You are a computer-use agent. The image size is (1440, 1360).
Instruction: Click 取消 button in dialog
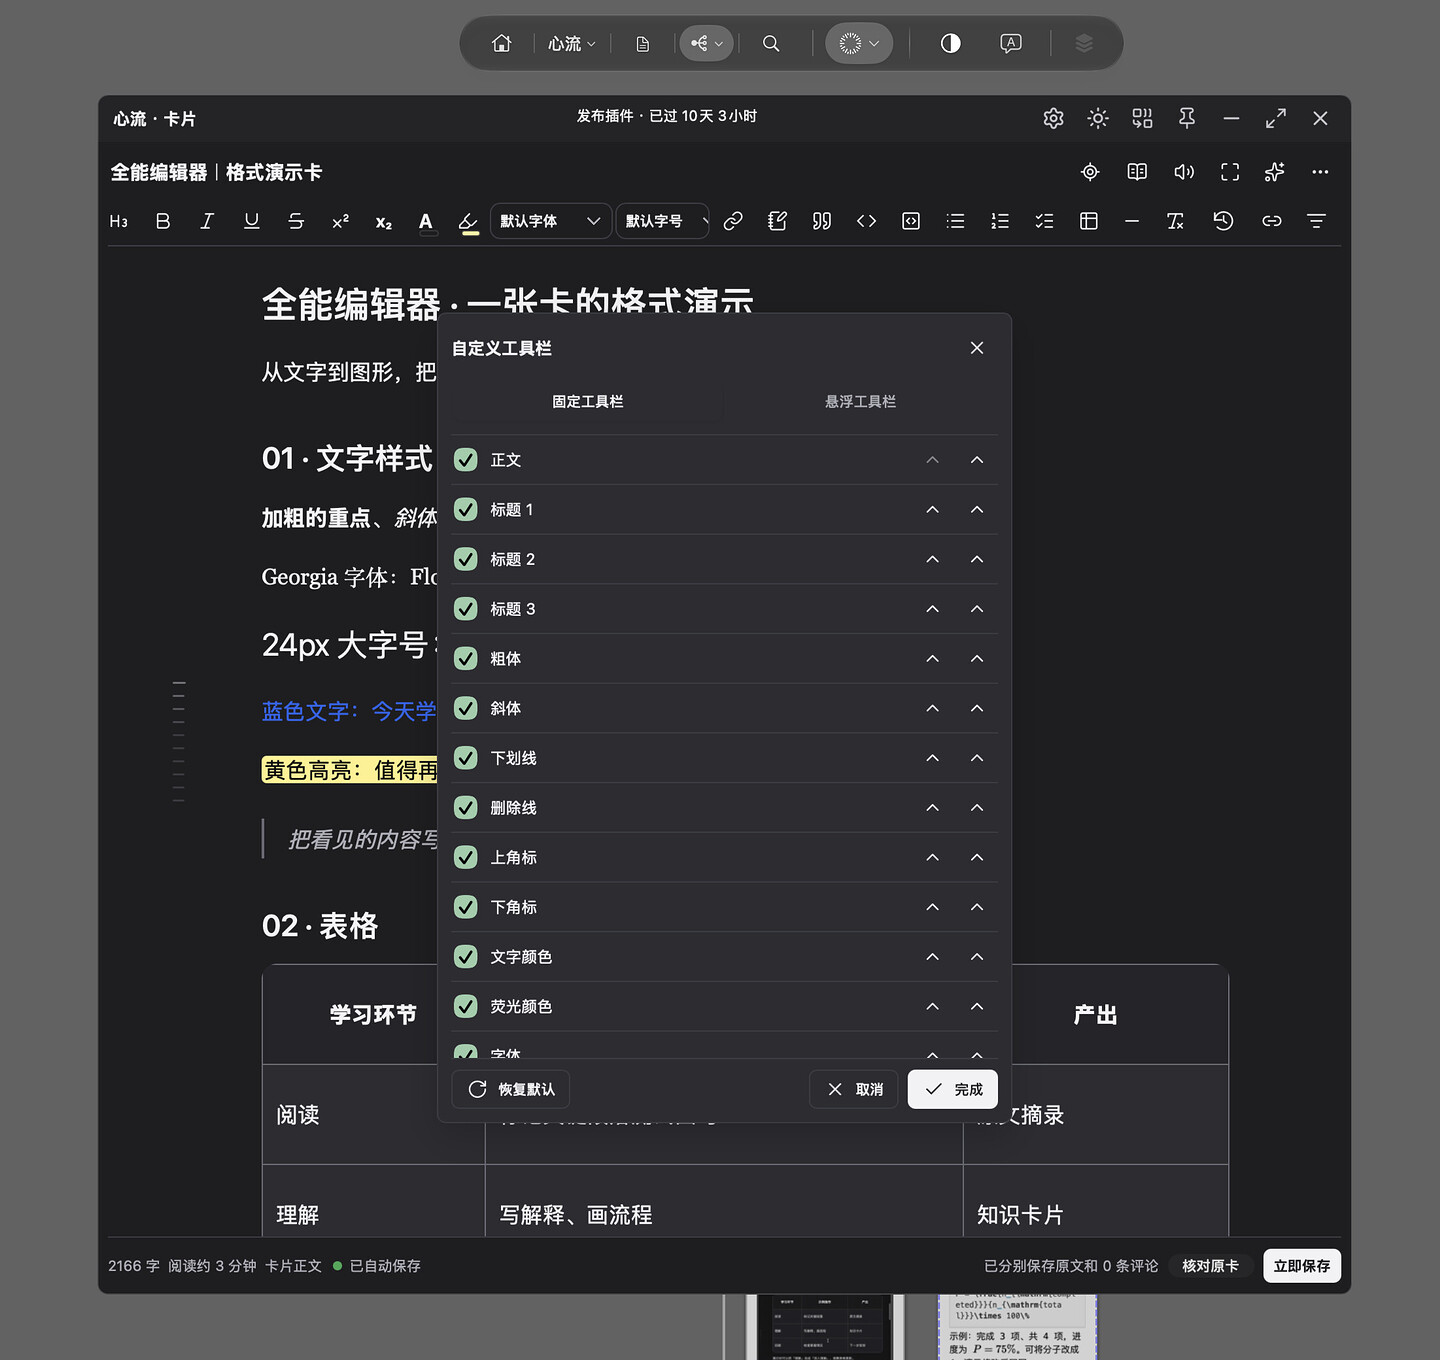click(x=855, y=1089)
